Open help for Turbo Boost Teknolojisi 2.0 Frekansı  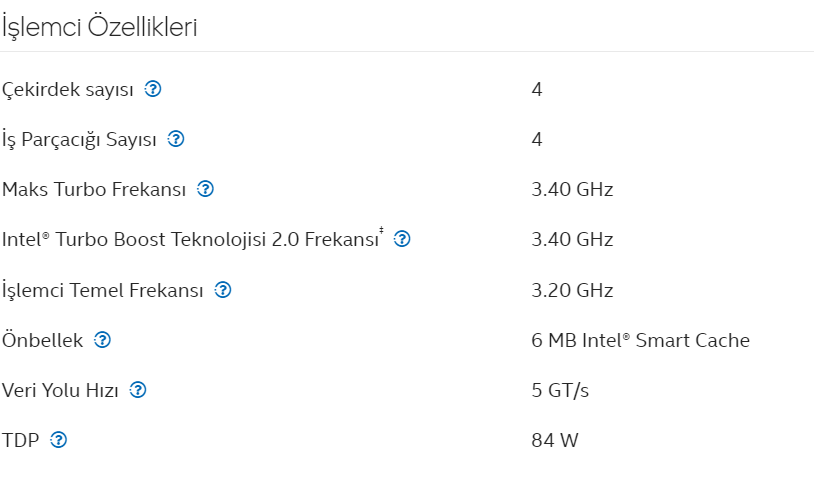pyautogui.click(x=402, y=239)
